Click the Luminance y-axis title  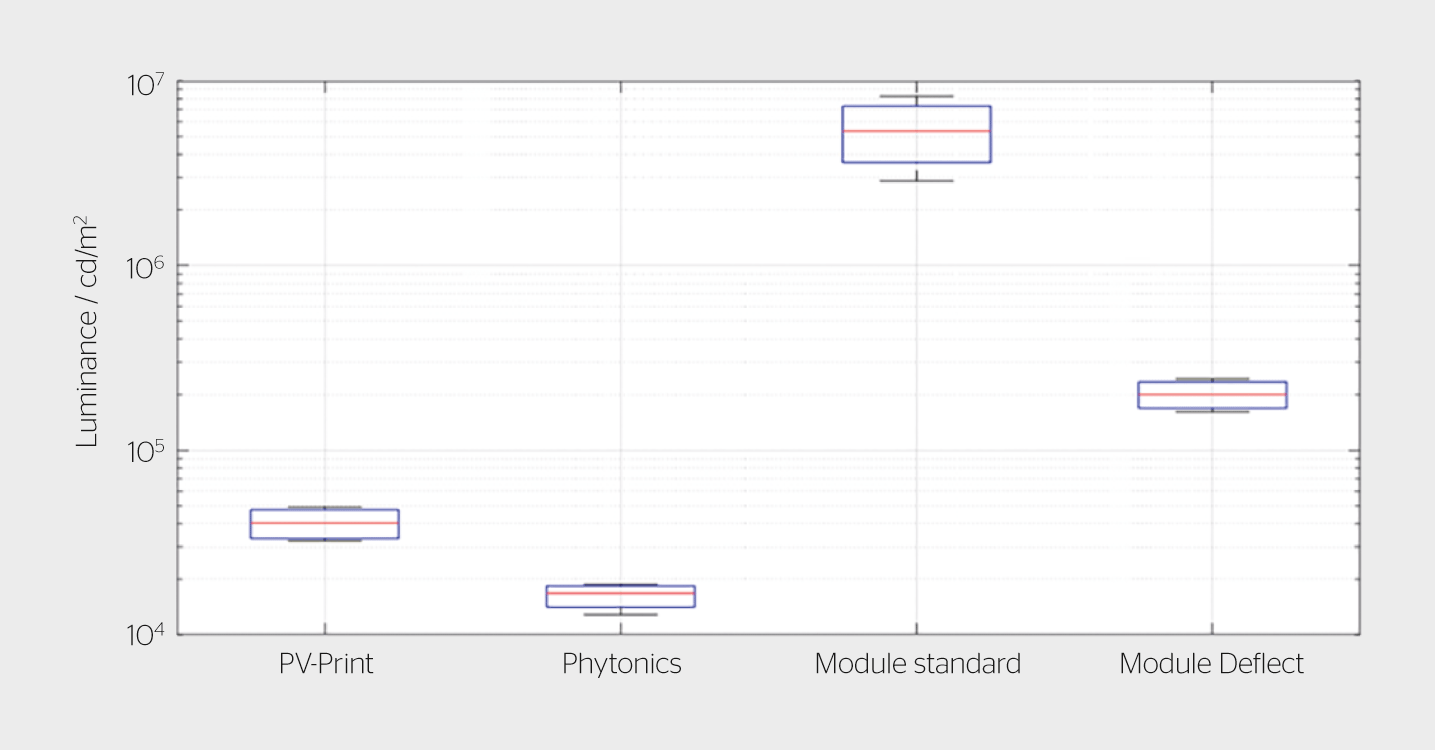pyautogui.click(x=88, y=331)
